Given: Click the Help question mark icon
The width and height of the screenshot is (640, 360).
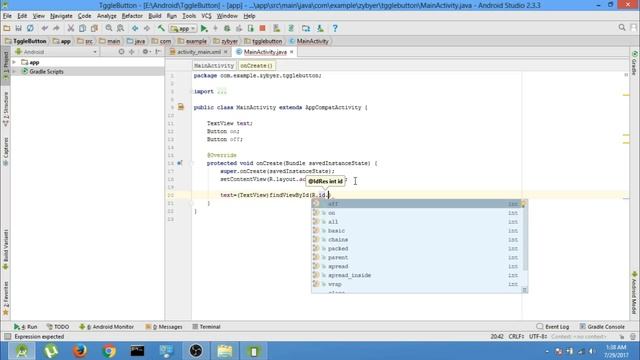Looking at the screenshot, I should click(x=335, y=28).
